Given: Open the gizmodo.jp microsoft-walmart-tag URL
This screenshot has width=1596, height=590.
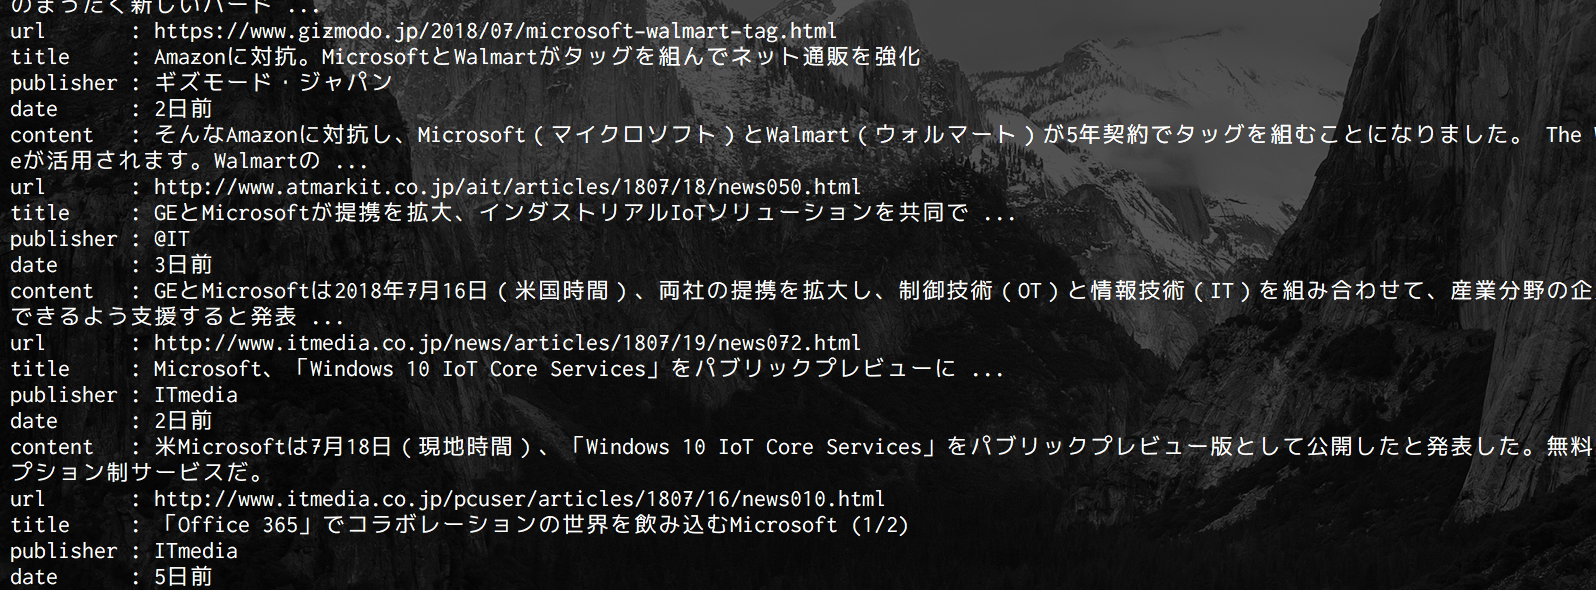Looking at the screenshot, I should point(496,31).
